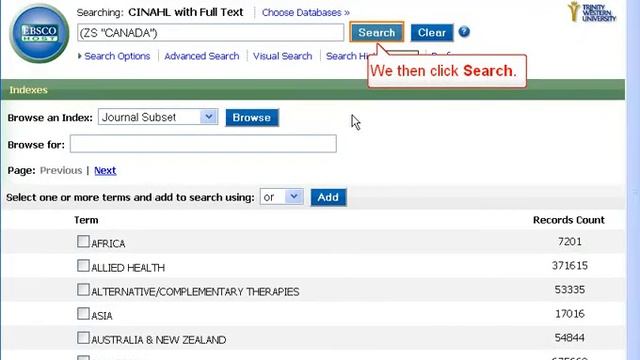Click the AUSTRALIA & NEW ZEALAND term label
Screen dimensions: 640x360
click(158, 340)
